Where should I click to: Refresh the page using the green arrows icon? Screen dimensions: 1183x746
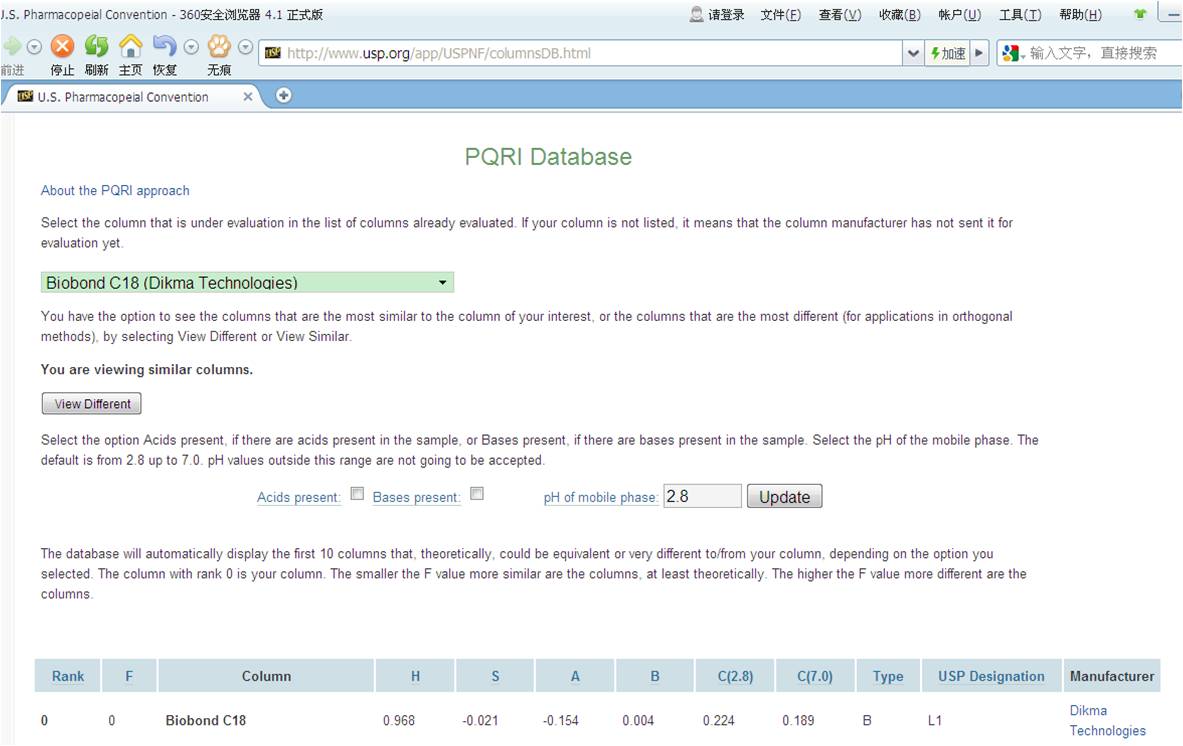coord(96,47)
